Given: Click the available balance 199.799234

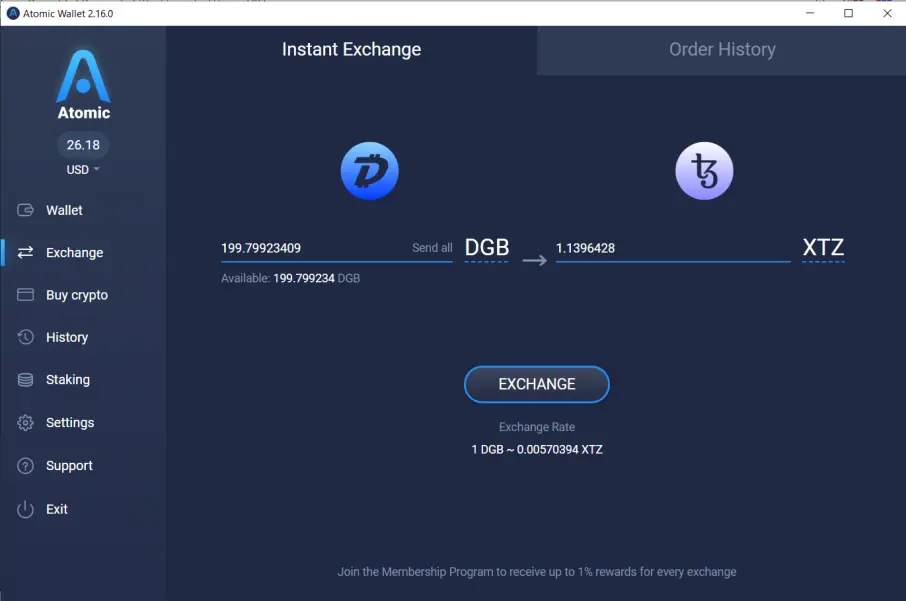Looking at the screenshot, I should pyautogui.click(x=303, y=279).
